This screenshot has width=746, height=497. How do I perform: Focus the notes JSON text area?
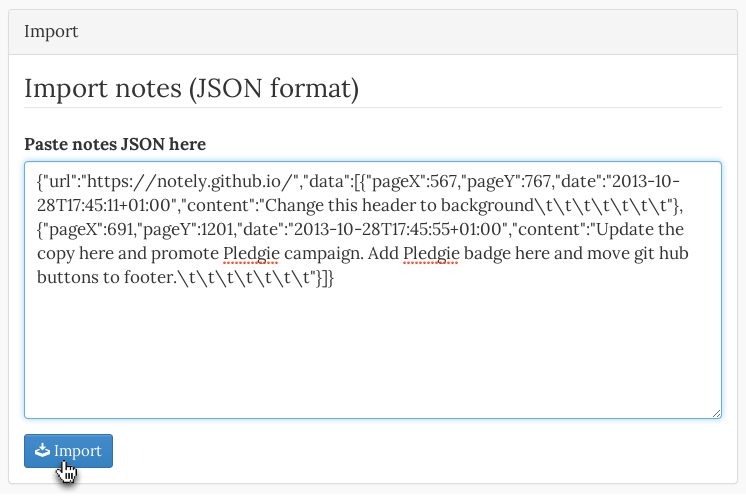pyautogui.click(x=373, y=290)
